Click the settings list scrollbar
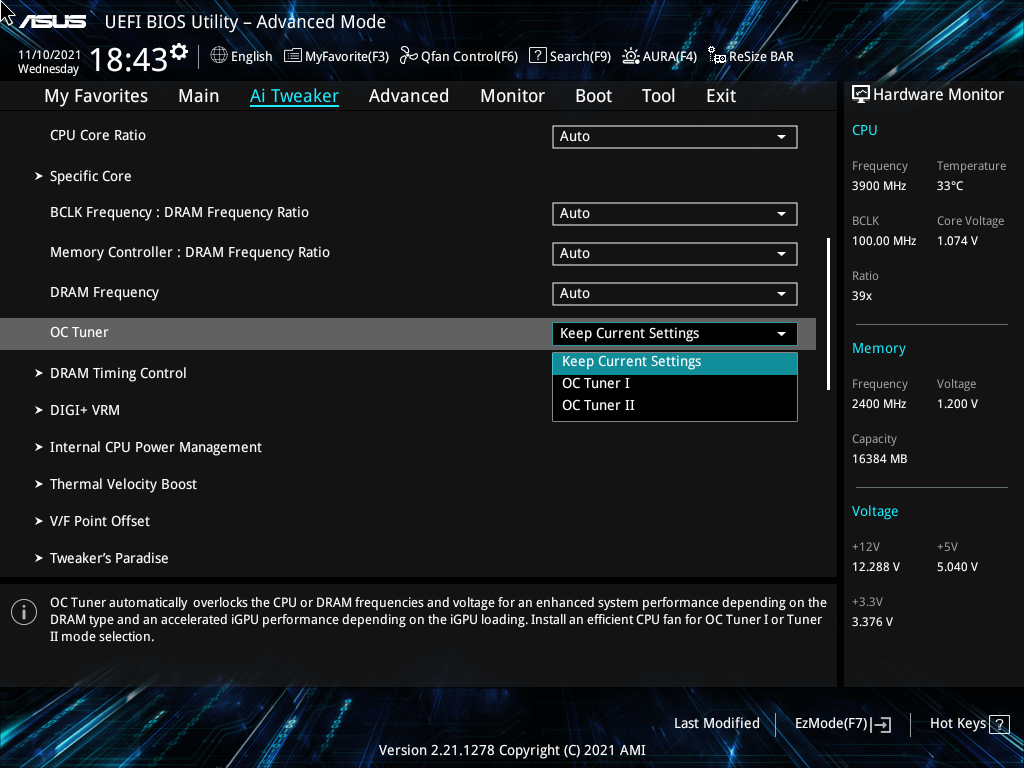Image resolution: width=1024 pixels, height=768 pixels. [x=828, y=313]
